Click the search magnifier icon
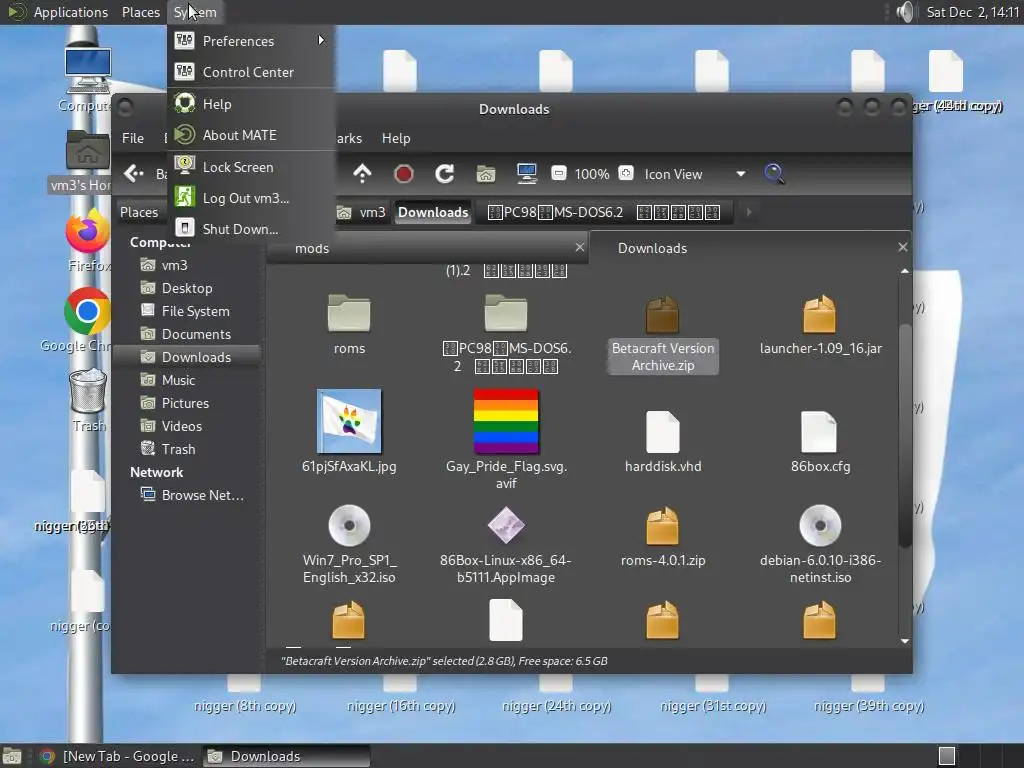 coord(774,174)
